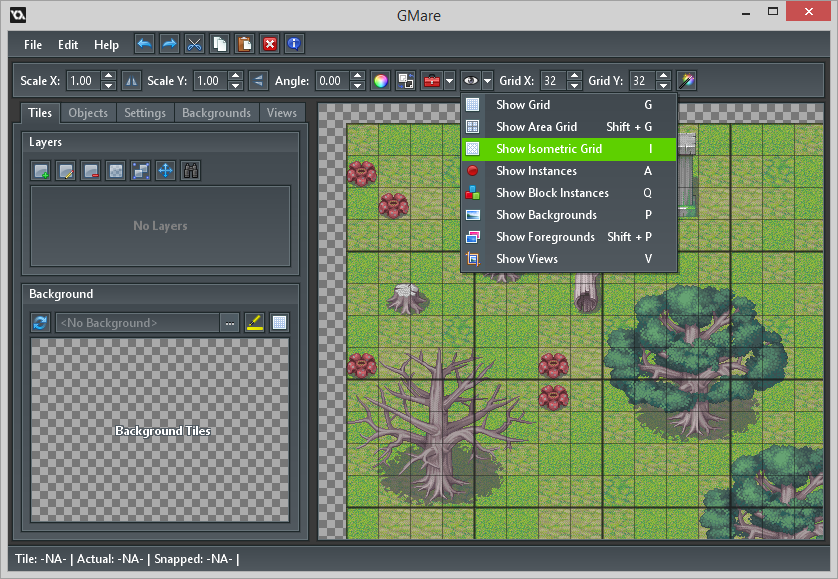This screenshot has width=838, height=579.
Task: Click the red toolbox icon
Action: point(432,81)
